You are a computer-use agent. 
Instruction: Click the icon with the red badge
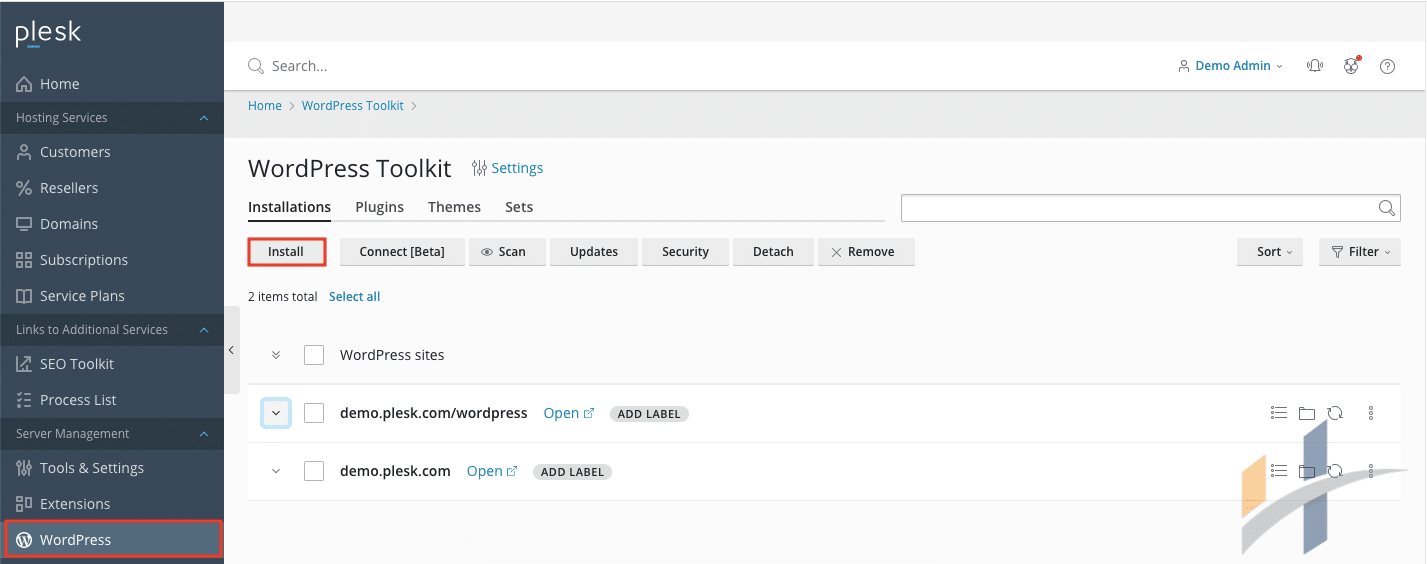pos(1352,66)
